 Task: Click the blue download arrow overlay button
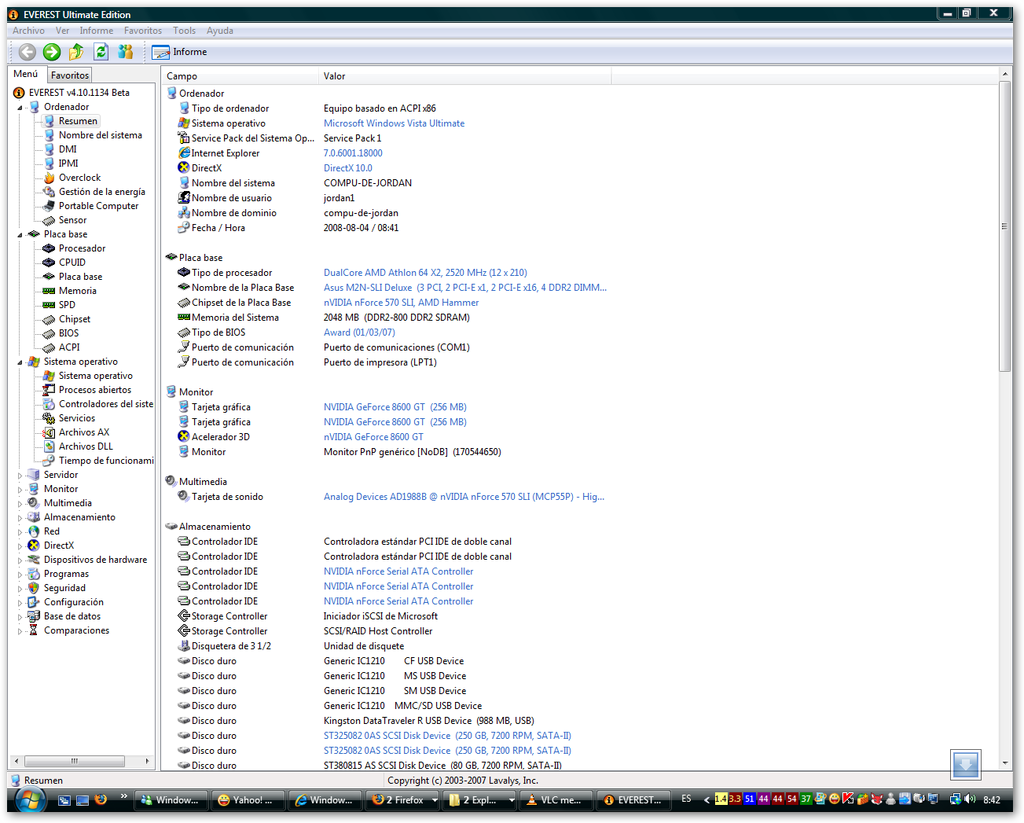pyautogui.click(x=965, y=764)
